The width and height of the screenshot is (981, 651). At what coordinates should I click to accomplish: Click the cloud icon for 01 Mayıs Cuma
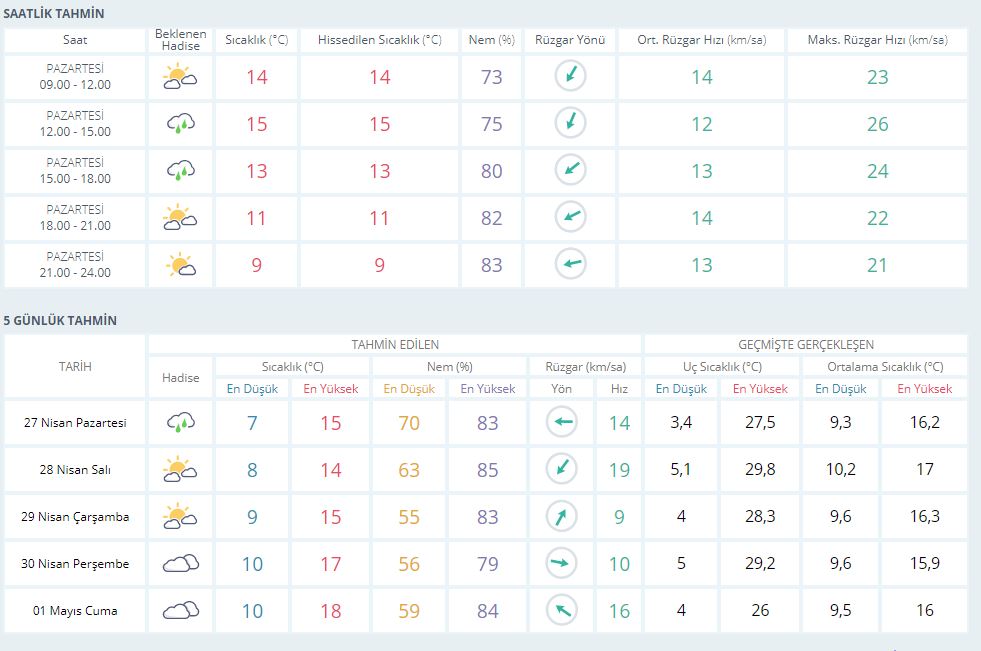click(x=180, y=610)
